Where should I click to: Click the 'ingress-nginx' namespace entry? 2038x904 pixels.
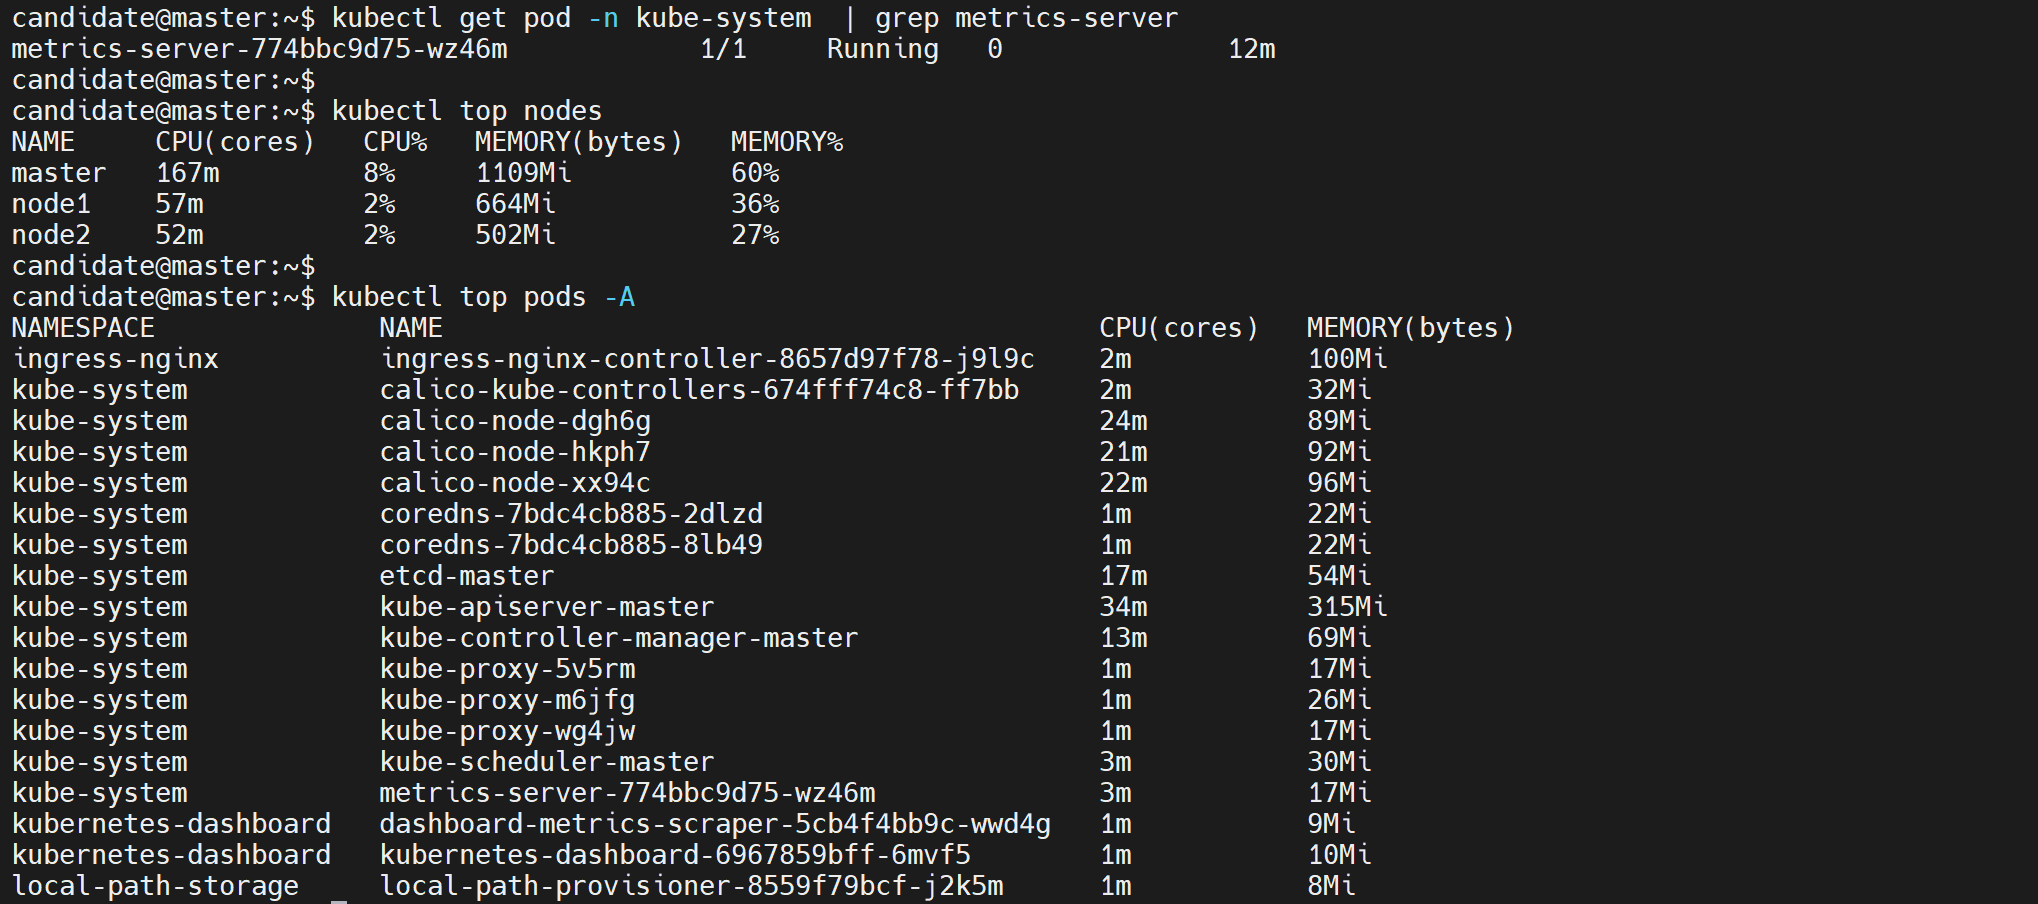pyautogui.click(x=115, y=359)
